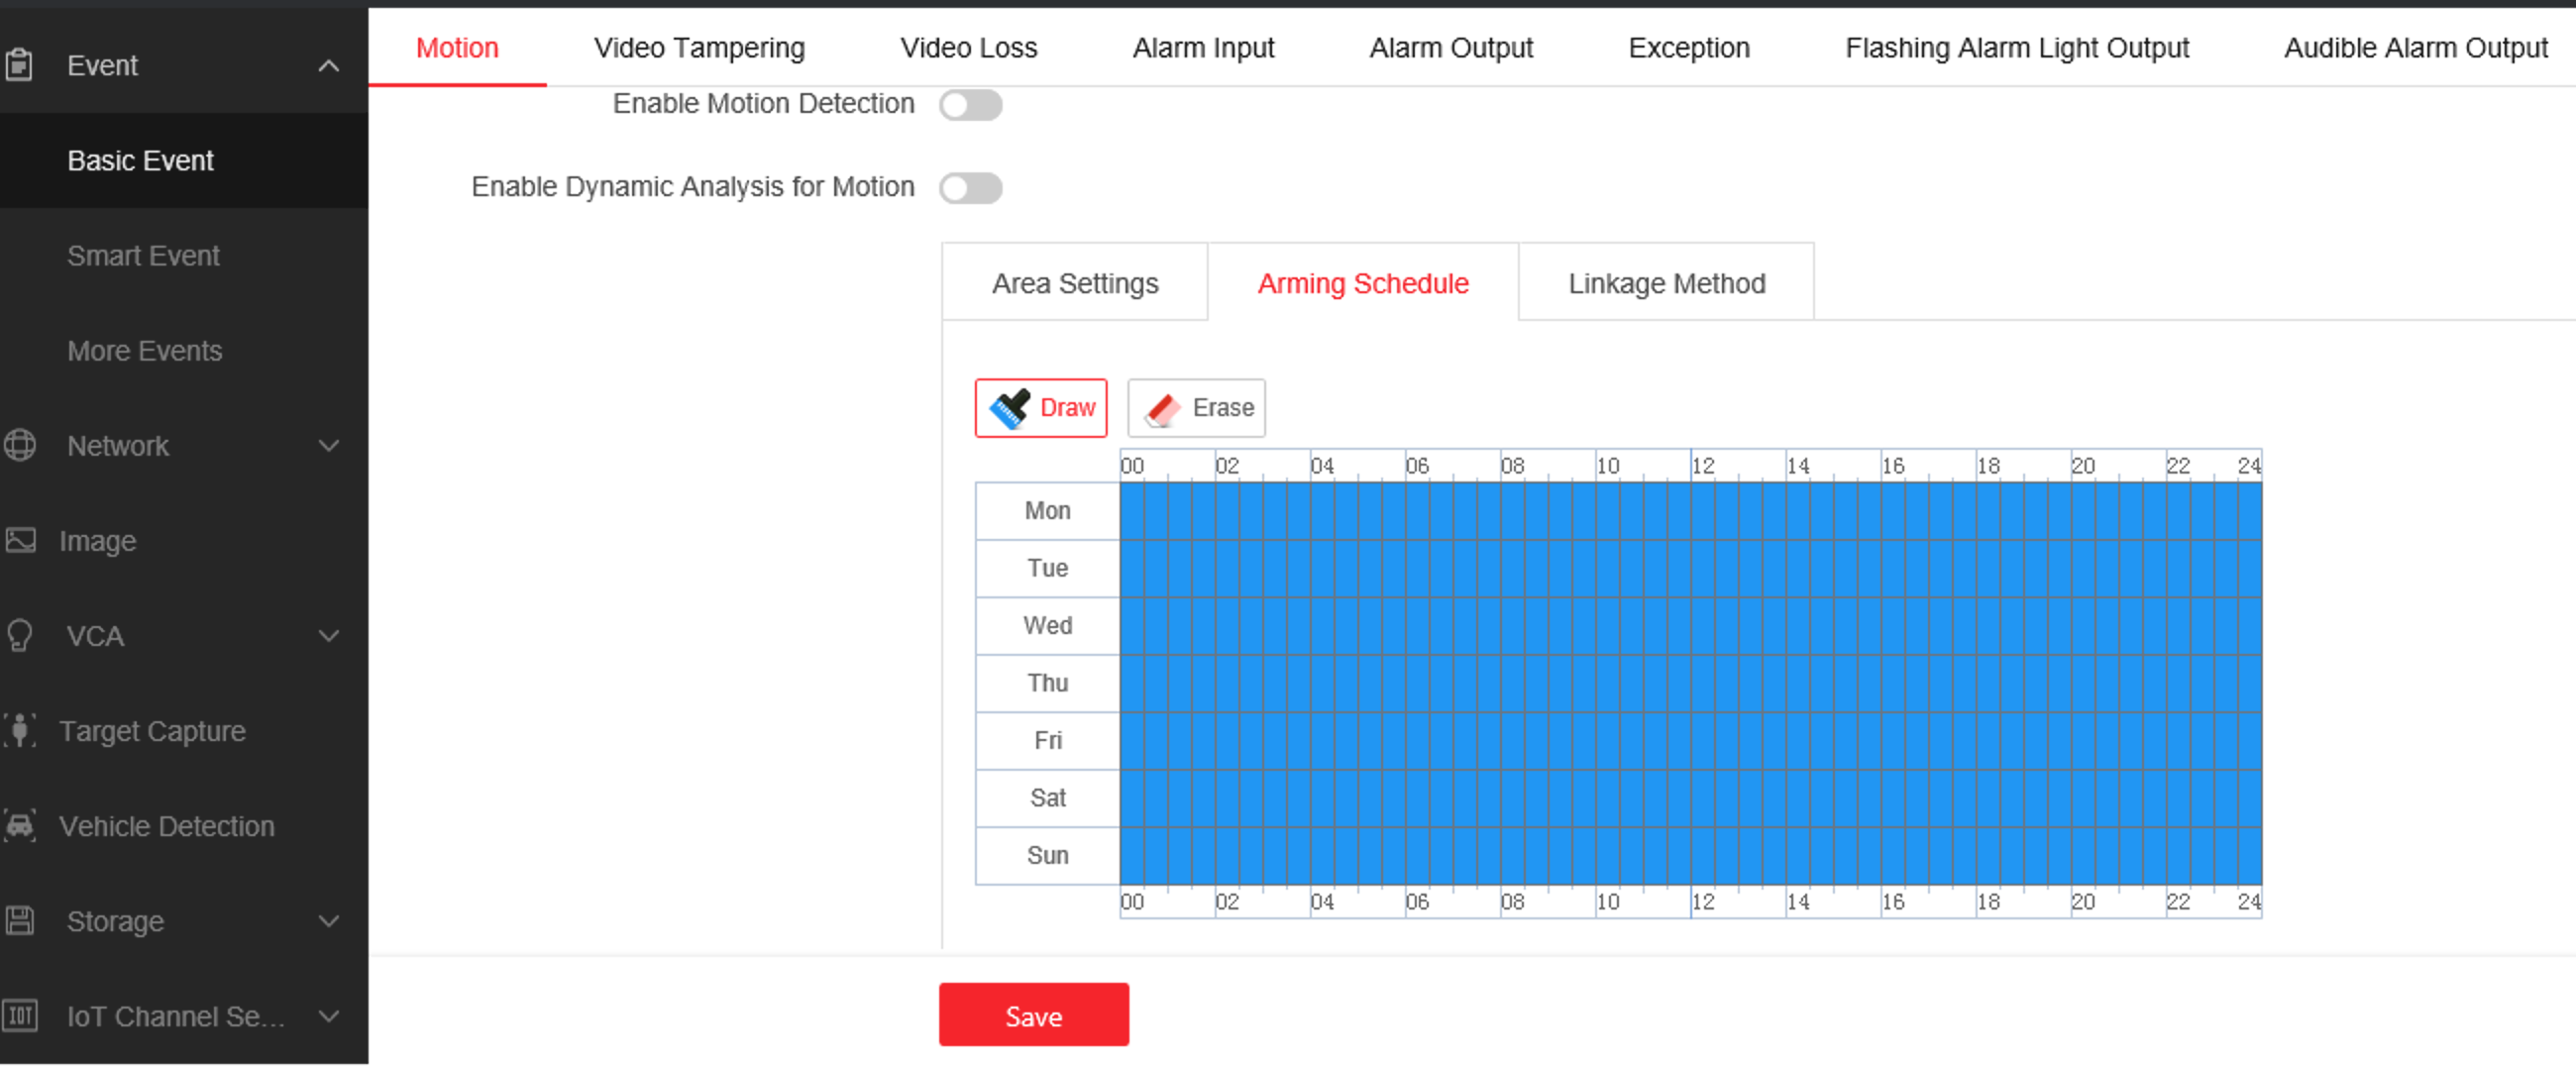Open the Linkage Method tab

pos(1666,284)
